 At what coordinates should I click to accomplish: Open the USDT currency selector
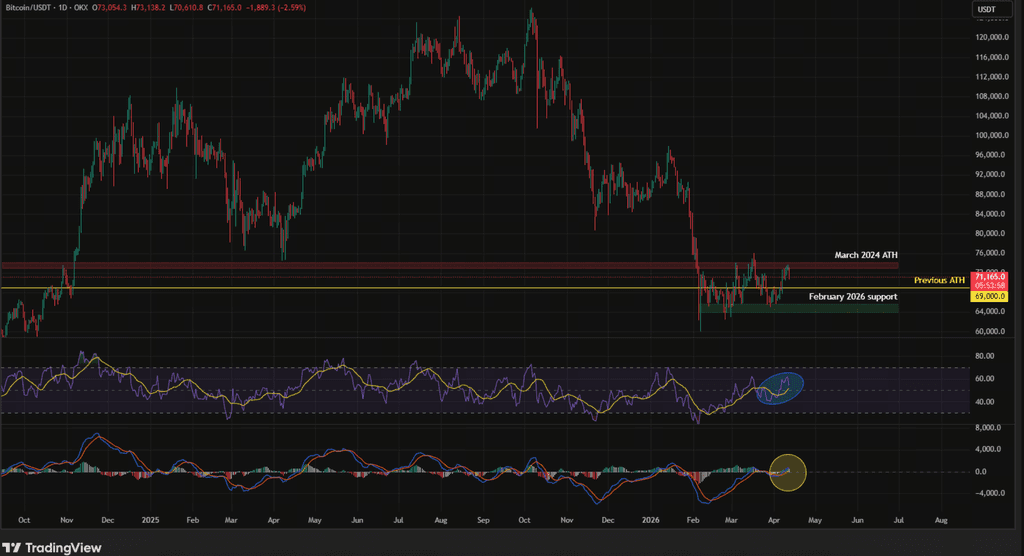990,9
